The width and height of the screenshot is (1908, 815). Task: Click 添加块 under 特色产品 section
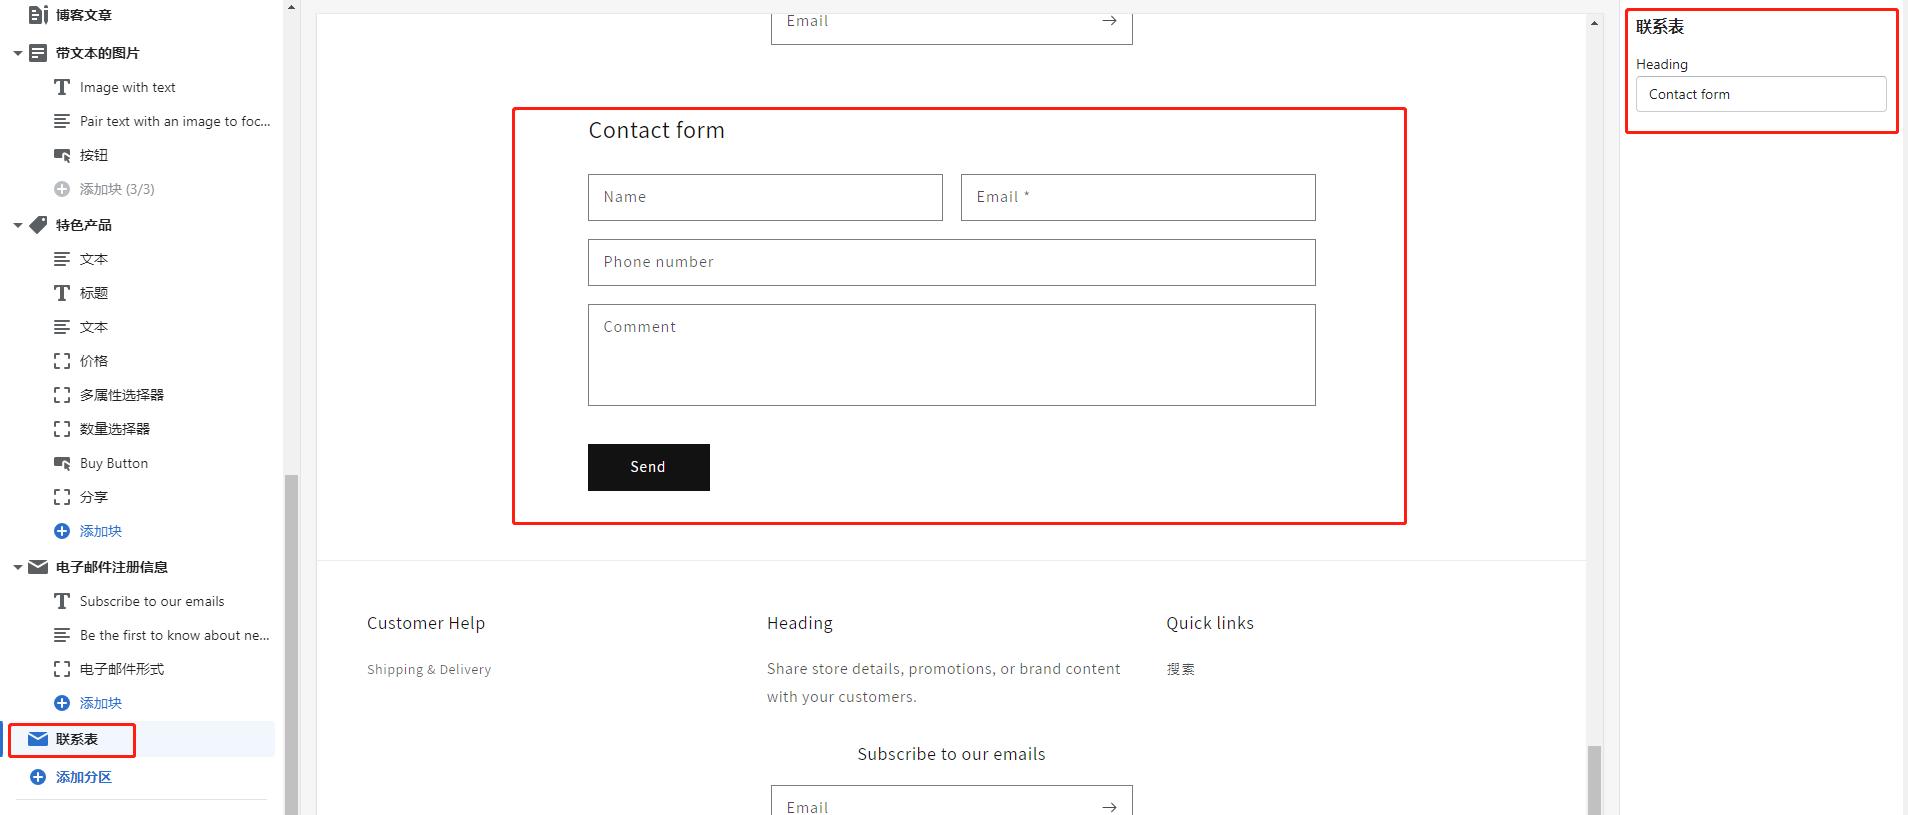(x=100, y=531)
